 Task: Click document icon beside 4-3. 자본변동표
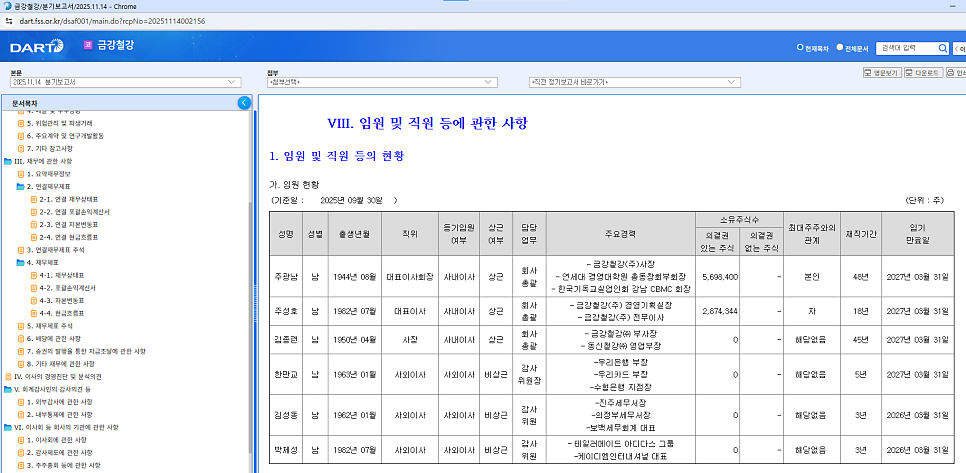pyautogui.click(x=34, y=301)
